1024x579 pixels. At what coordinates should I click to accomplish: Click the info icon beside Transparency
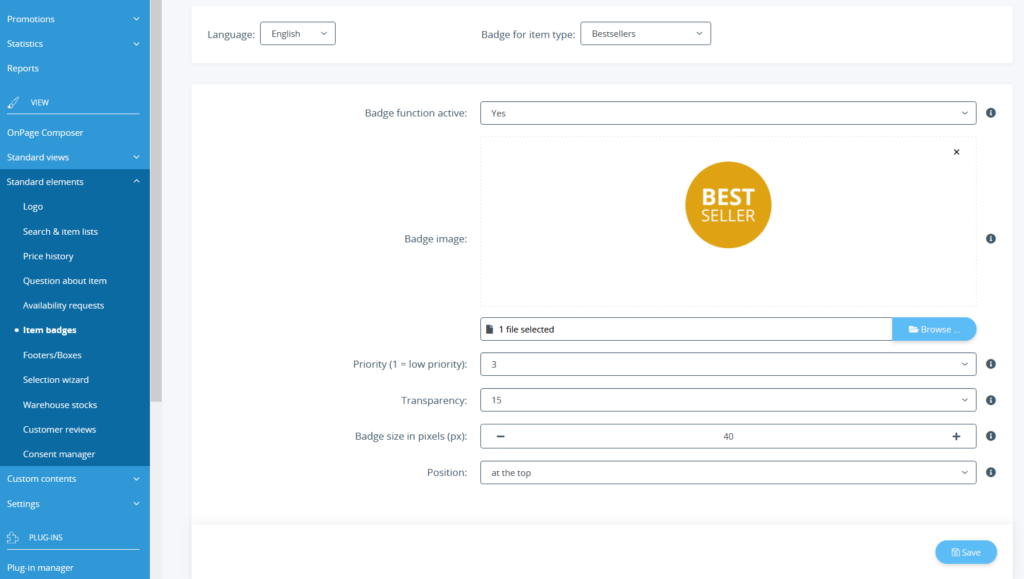[991, 400]
